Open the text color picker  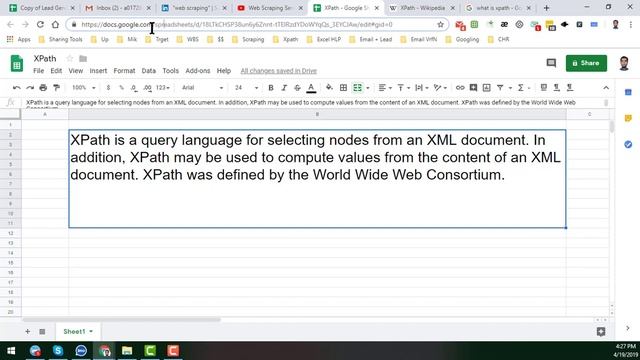point(311,88)
